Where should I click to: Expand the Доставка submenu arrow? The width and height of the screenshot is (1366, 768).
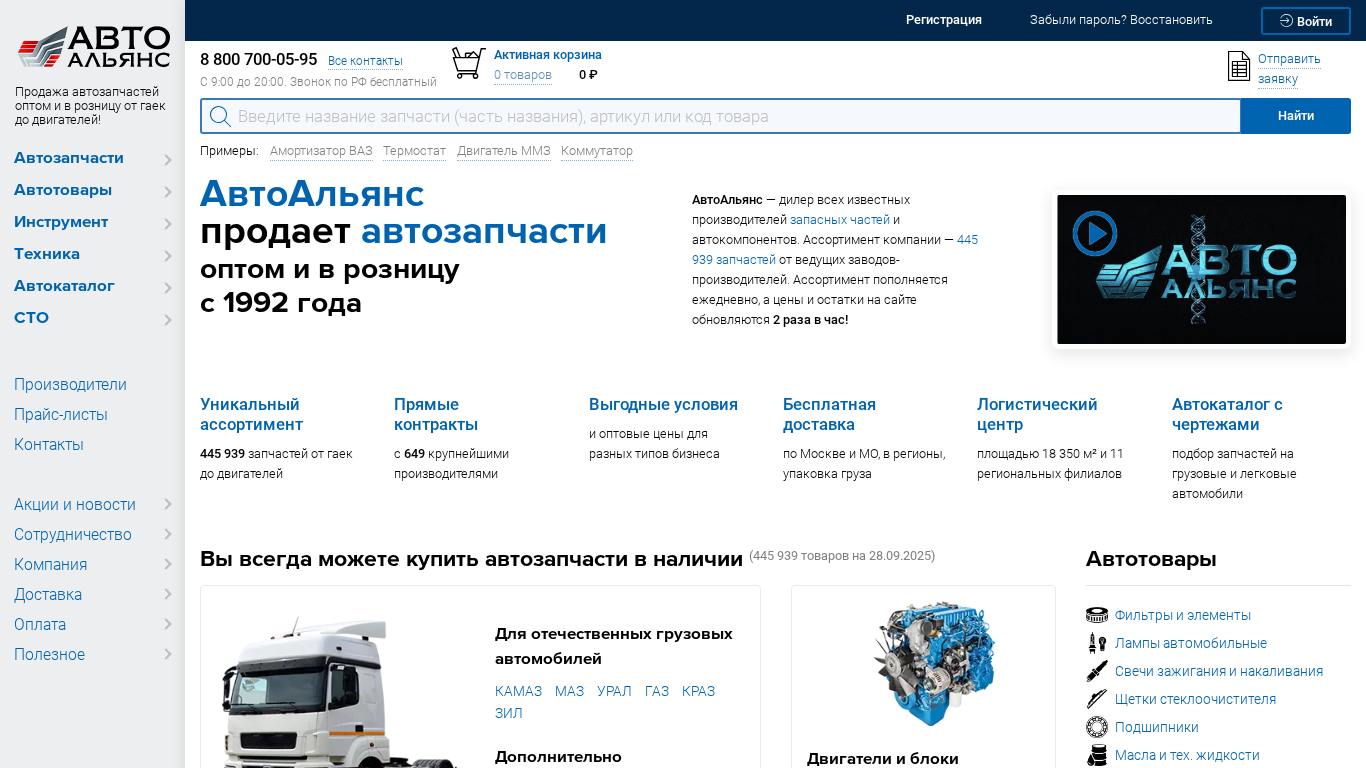168,595
